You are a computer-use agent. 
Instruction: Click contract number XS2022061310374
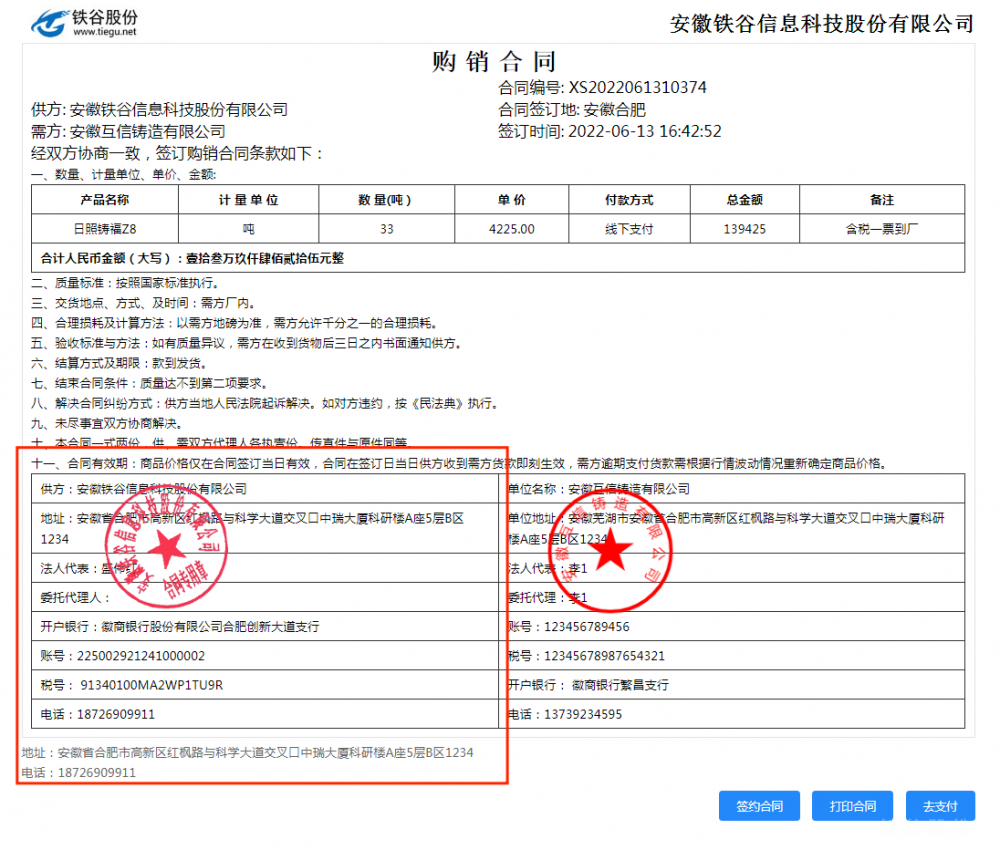[637, 88]
